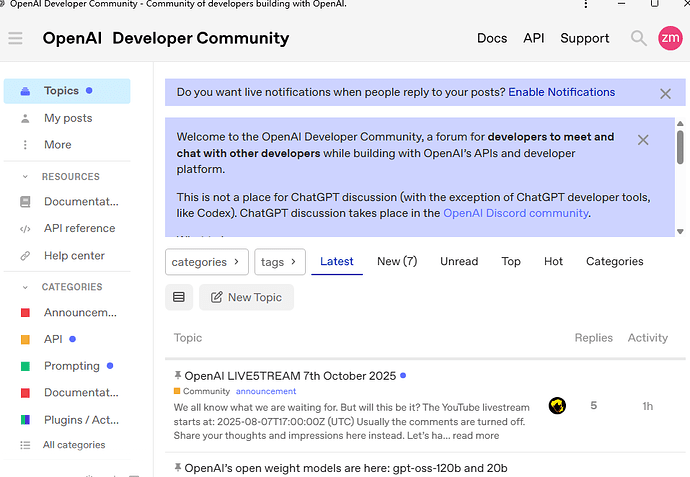Click the Help center link icon
This screenshot has width=690, height=477.
pyautogui.click(x=26, y=256)
